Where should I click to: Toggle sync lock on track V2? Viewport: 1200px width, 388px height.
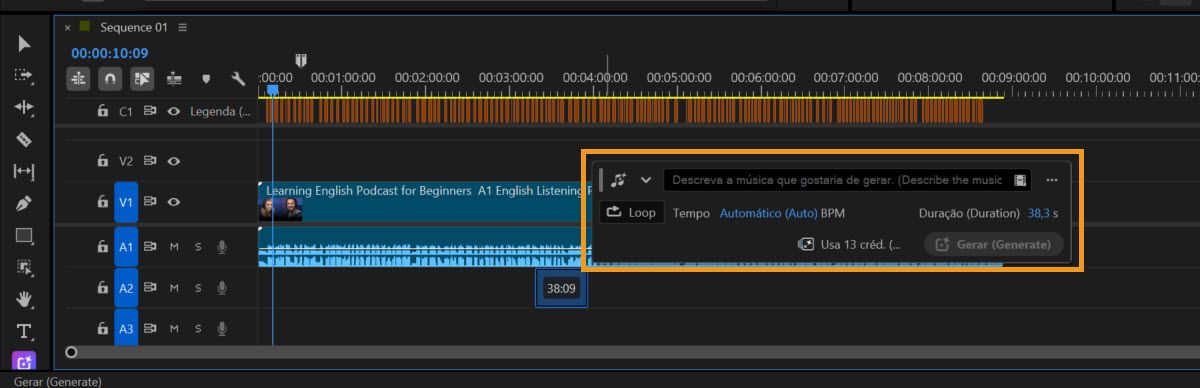150,160
